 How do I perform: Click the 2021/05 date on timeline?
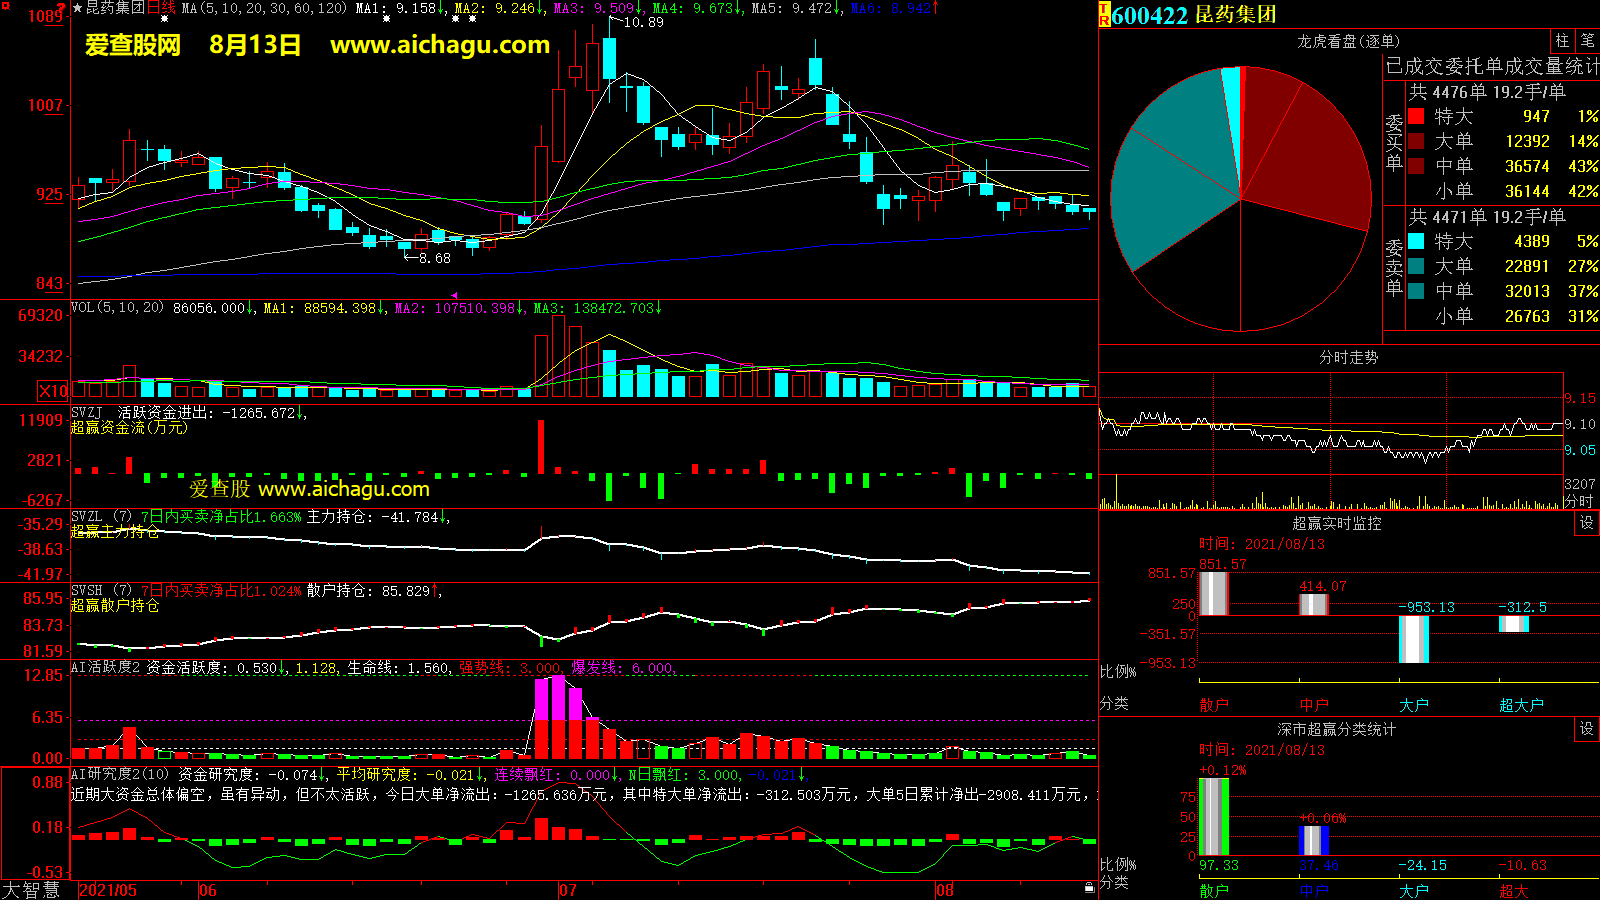pos(108,890)
